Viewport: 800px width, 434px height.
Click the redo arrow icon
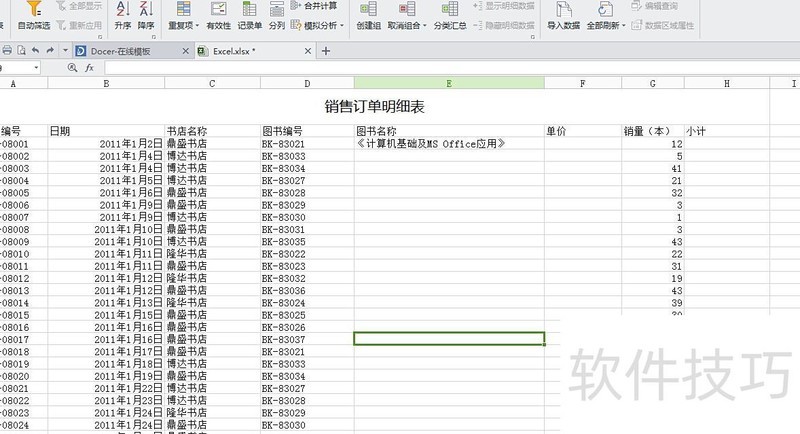coord(50,50)
